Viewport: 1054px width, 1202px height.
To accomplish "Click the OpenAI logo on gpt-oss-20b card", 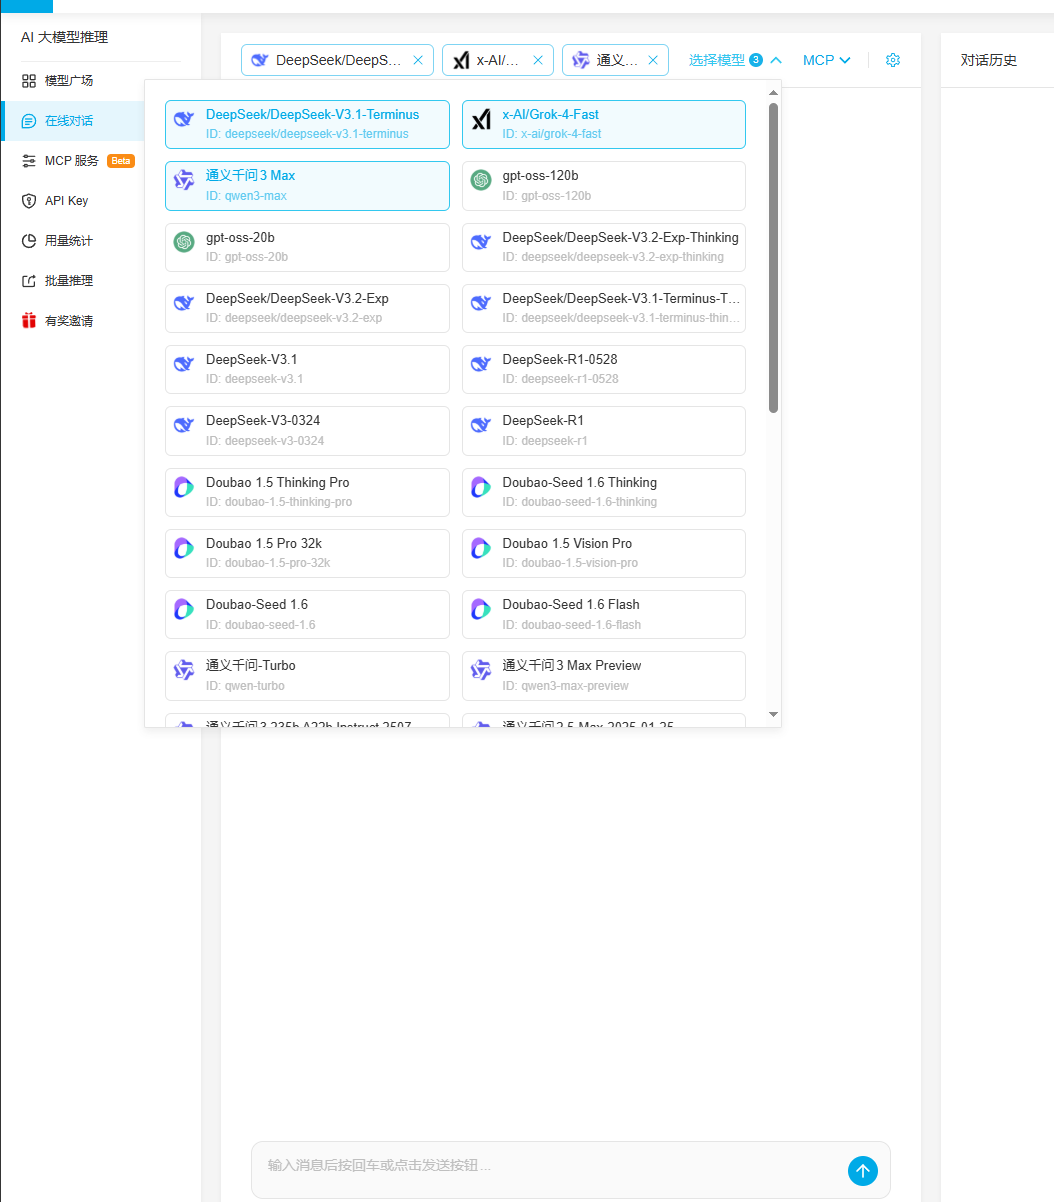I will pos(184,242).
